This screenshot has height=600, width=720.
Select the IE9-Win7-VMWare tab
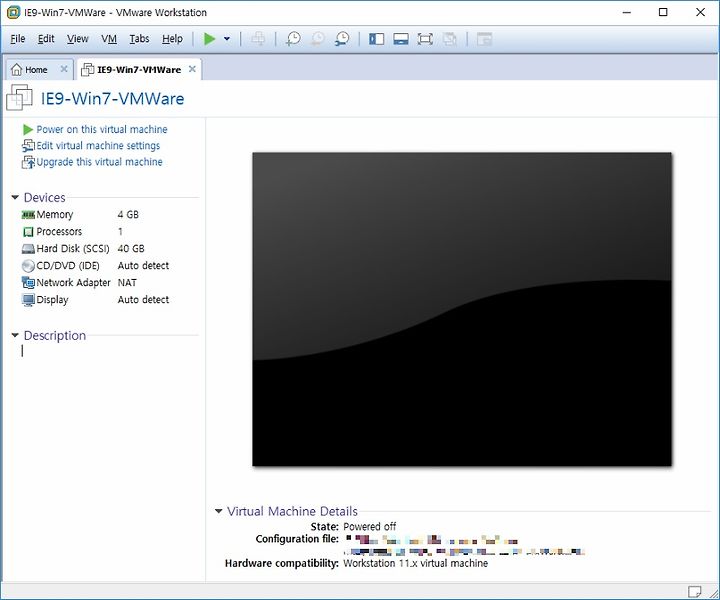click(139, 70)
